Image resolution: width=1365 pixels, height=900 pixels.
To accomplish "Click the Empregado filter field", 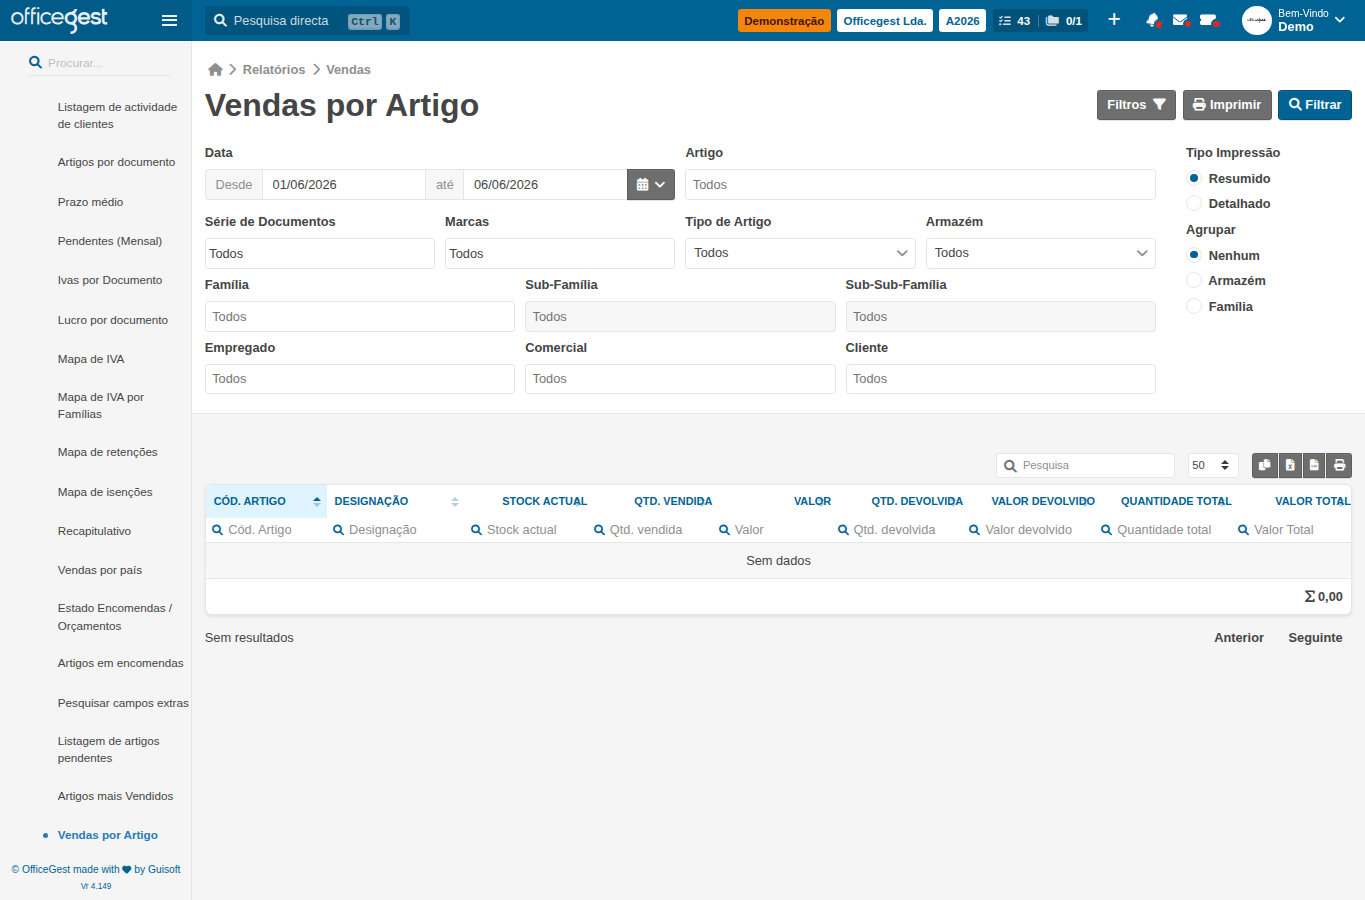I will [360, 379].
